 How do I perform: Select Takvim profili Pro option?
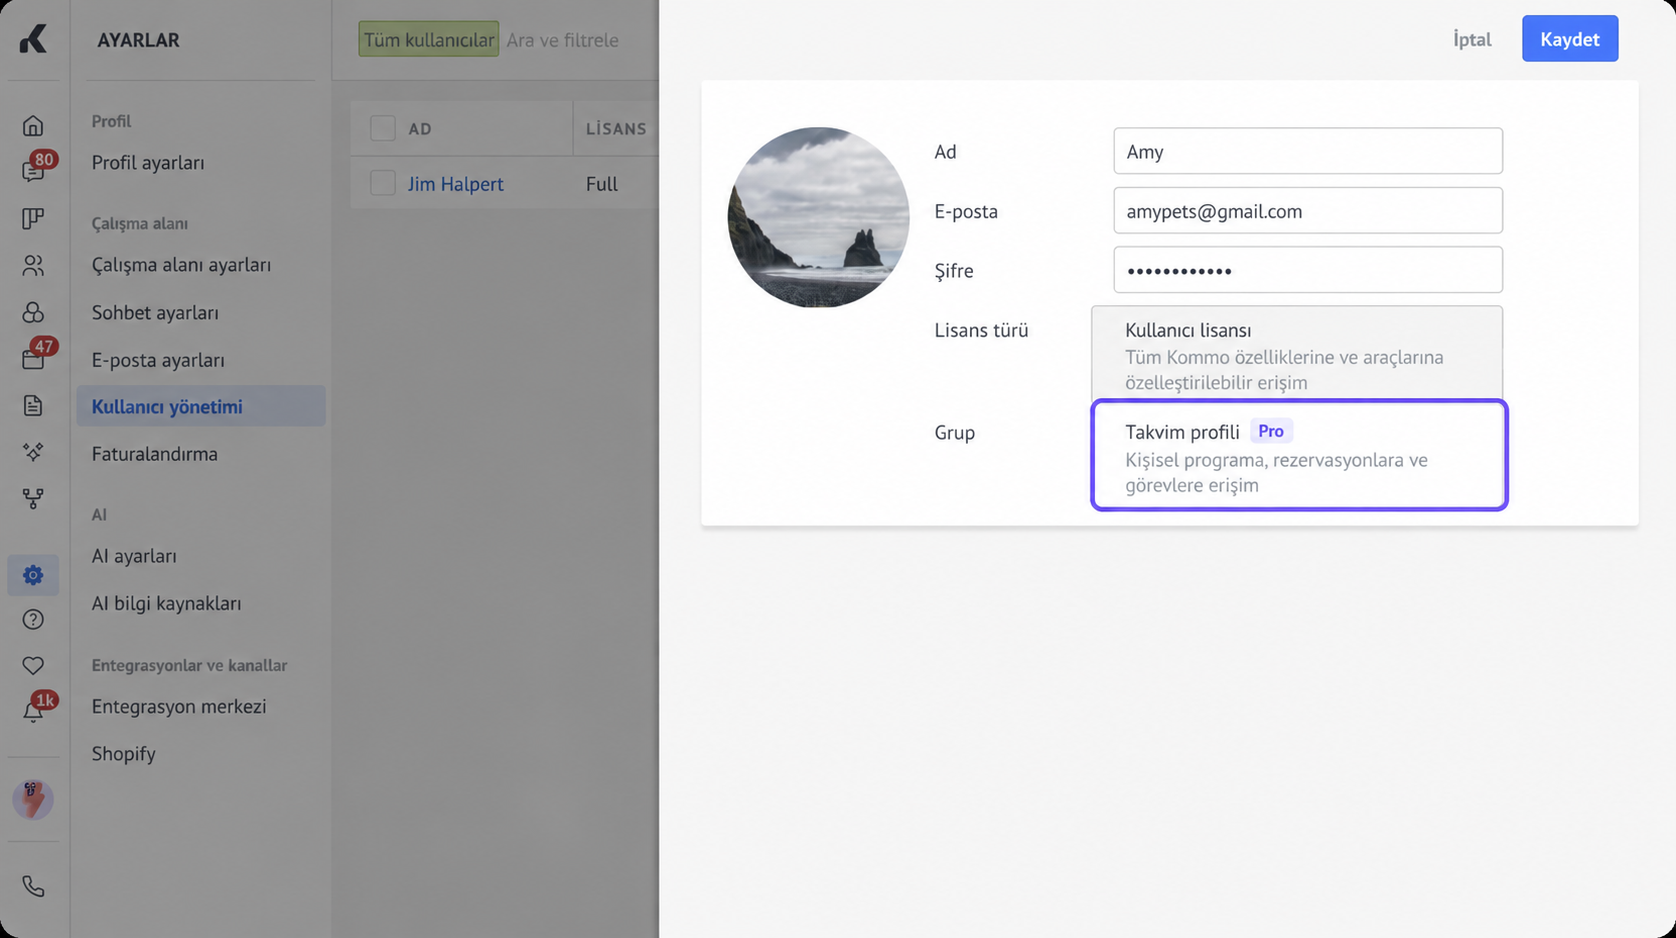1299,455
